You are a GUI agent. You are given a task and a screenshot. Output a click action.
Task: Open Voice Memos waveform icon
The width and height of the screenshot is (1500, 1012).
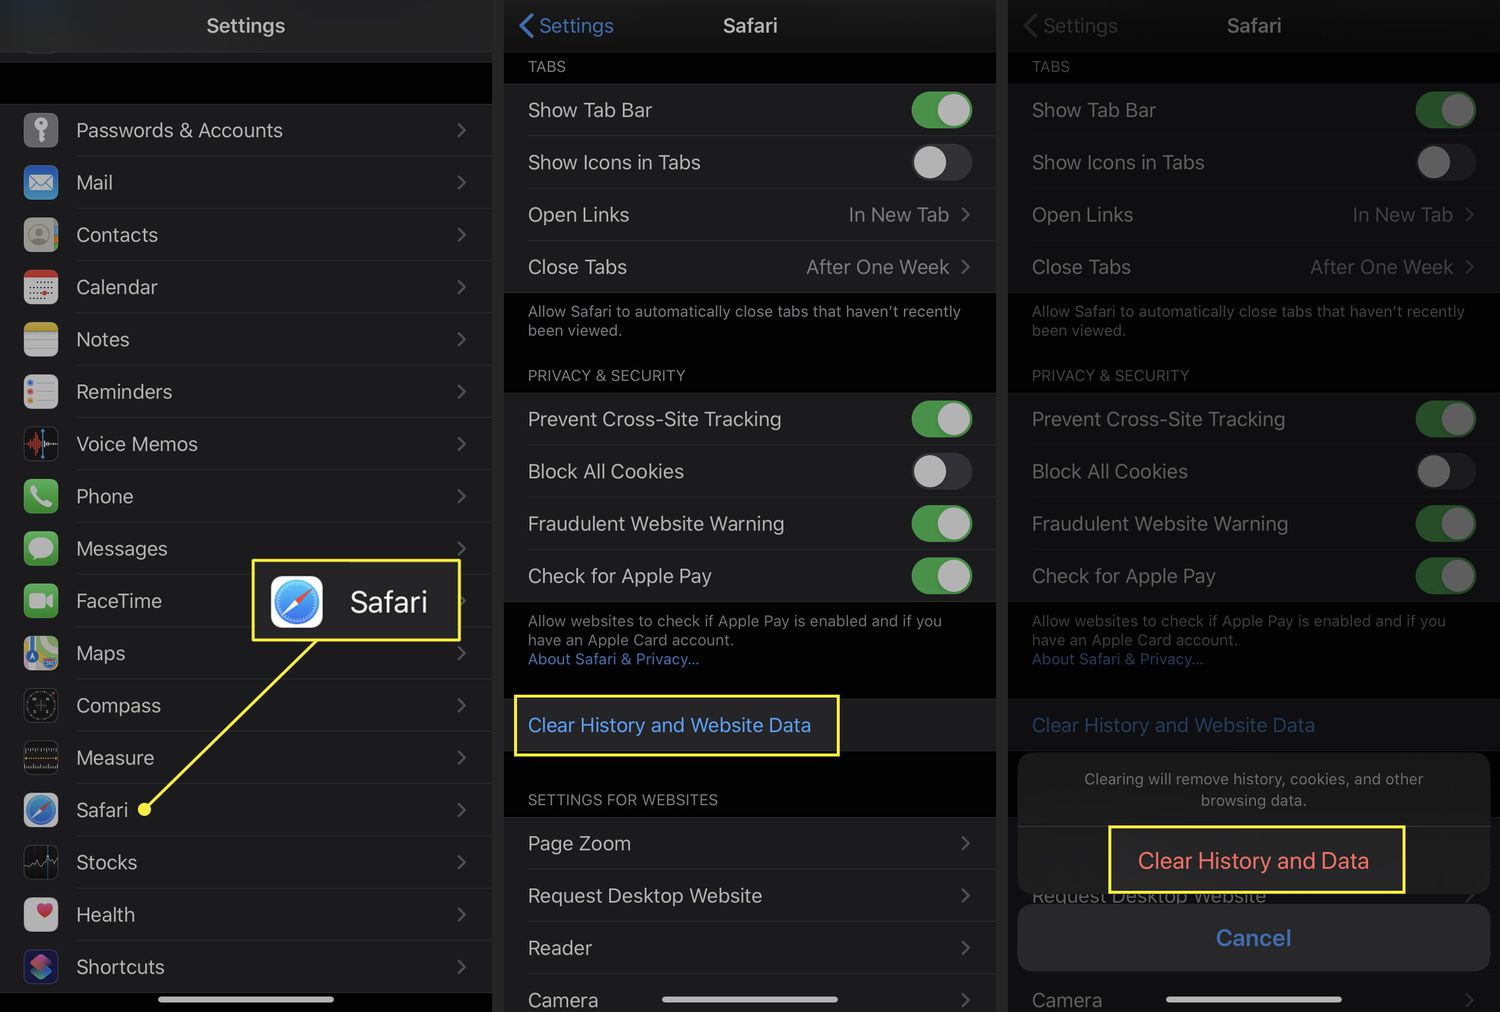(40, 443)
